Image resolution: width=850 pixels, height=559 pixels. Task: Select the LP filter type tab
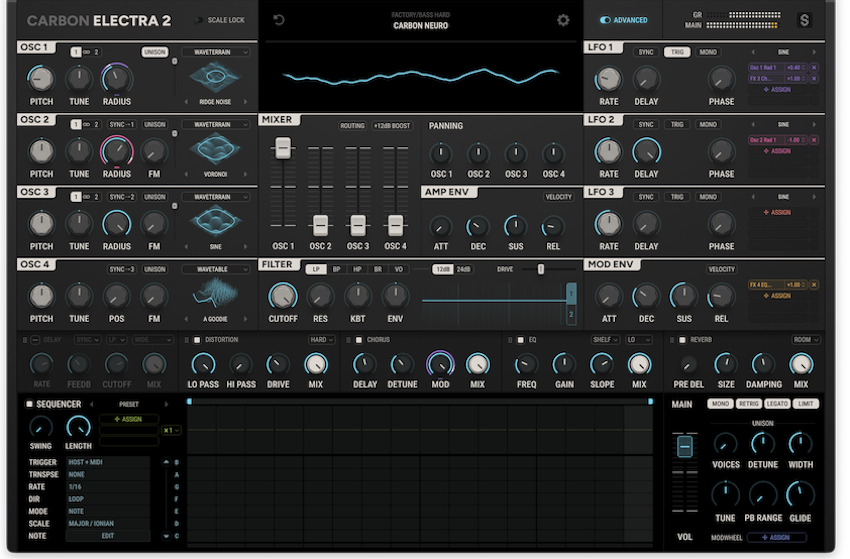[x=316, y=269]
